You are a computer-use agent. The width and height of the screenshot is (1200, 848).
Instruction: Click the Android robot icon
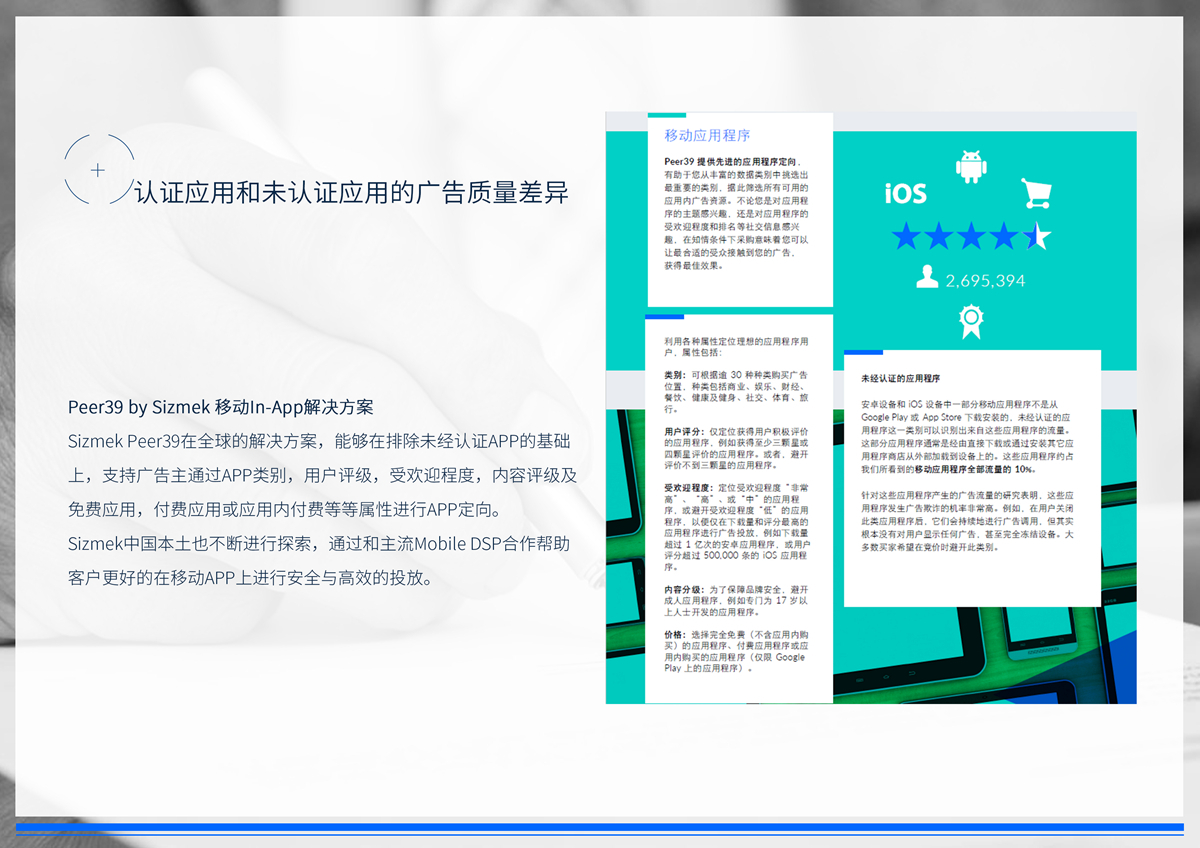click(x=970, y=166)
